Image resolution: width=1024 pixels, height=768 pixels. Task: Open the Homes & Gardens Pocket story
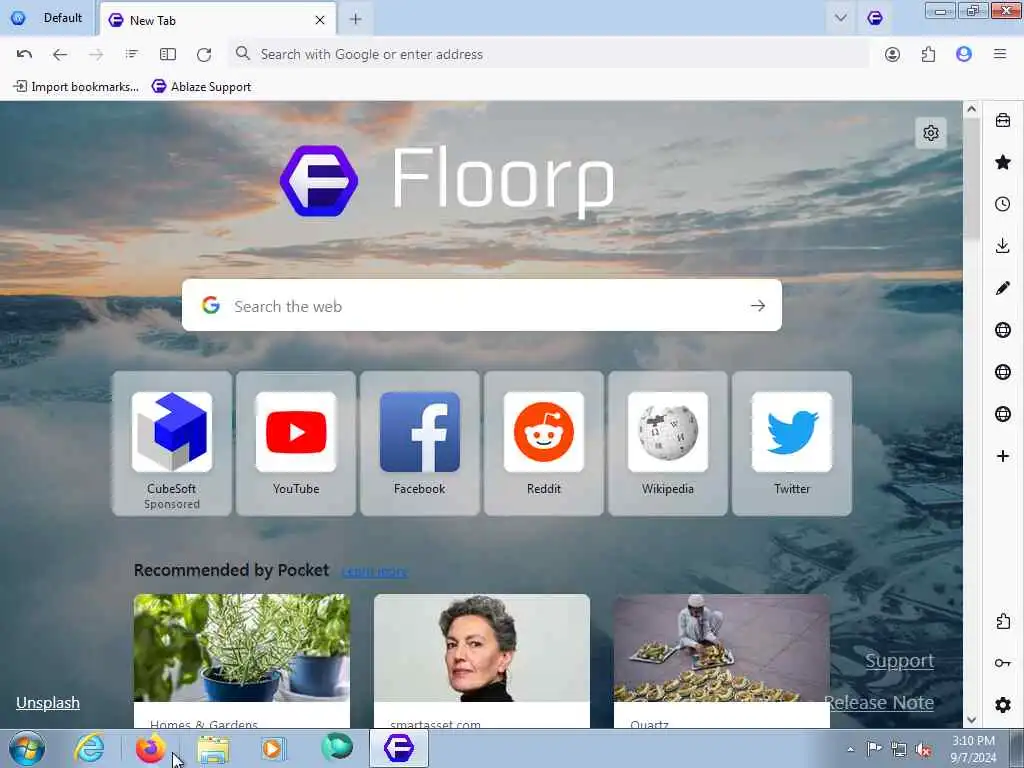click(242, 660)
